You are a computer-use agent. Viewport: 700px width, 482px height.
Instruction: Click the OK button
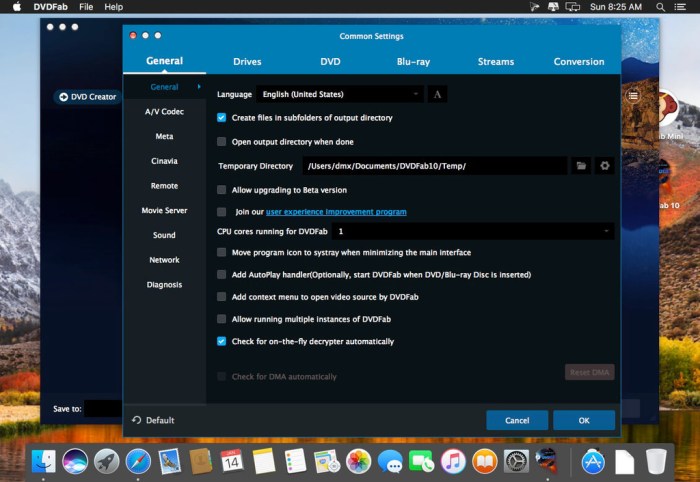[x=583, y=420]
